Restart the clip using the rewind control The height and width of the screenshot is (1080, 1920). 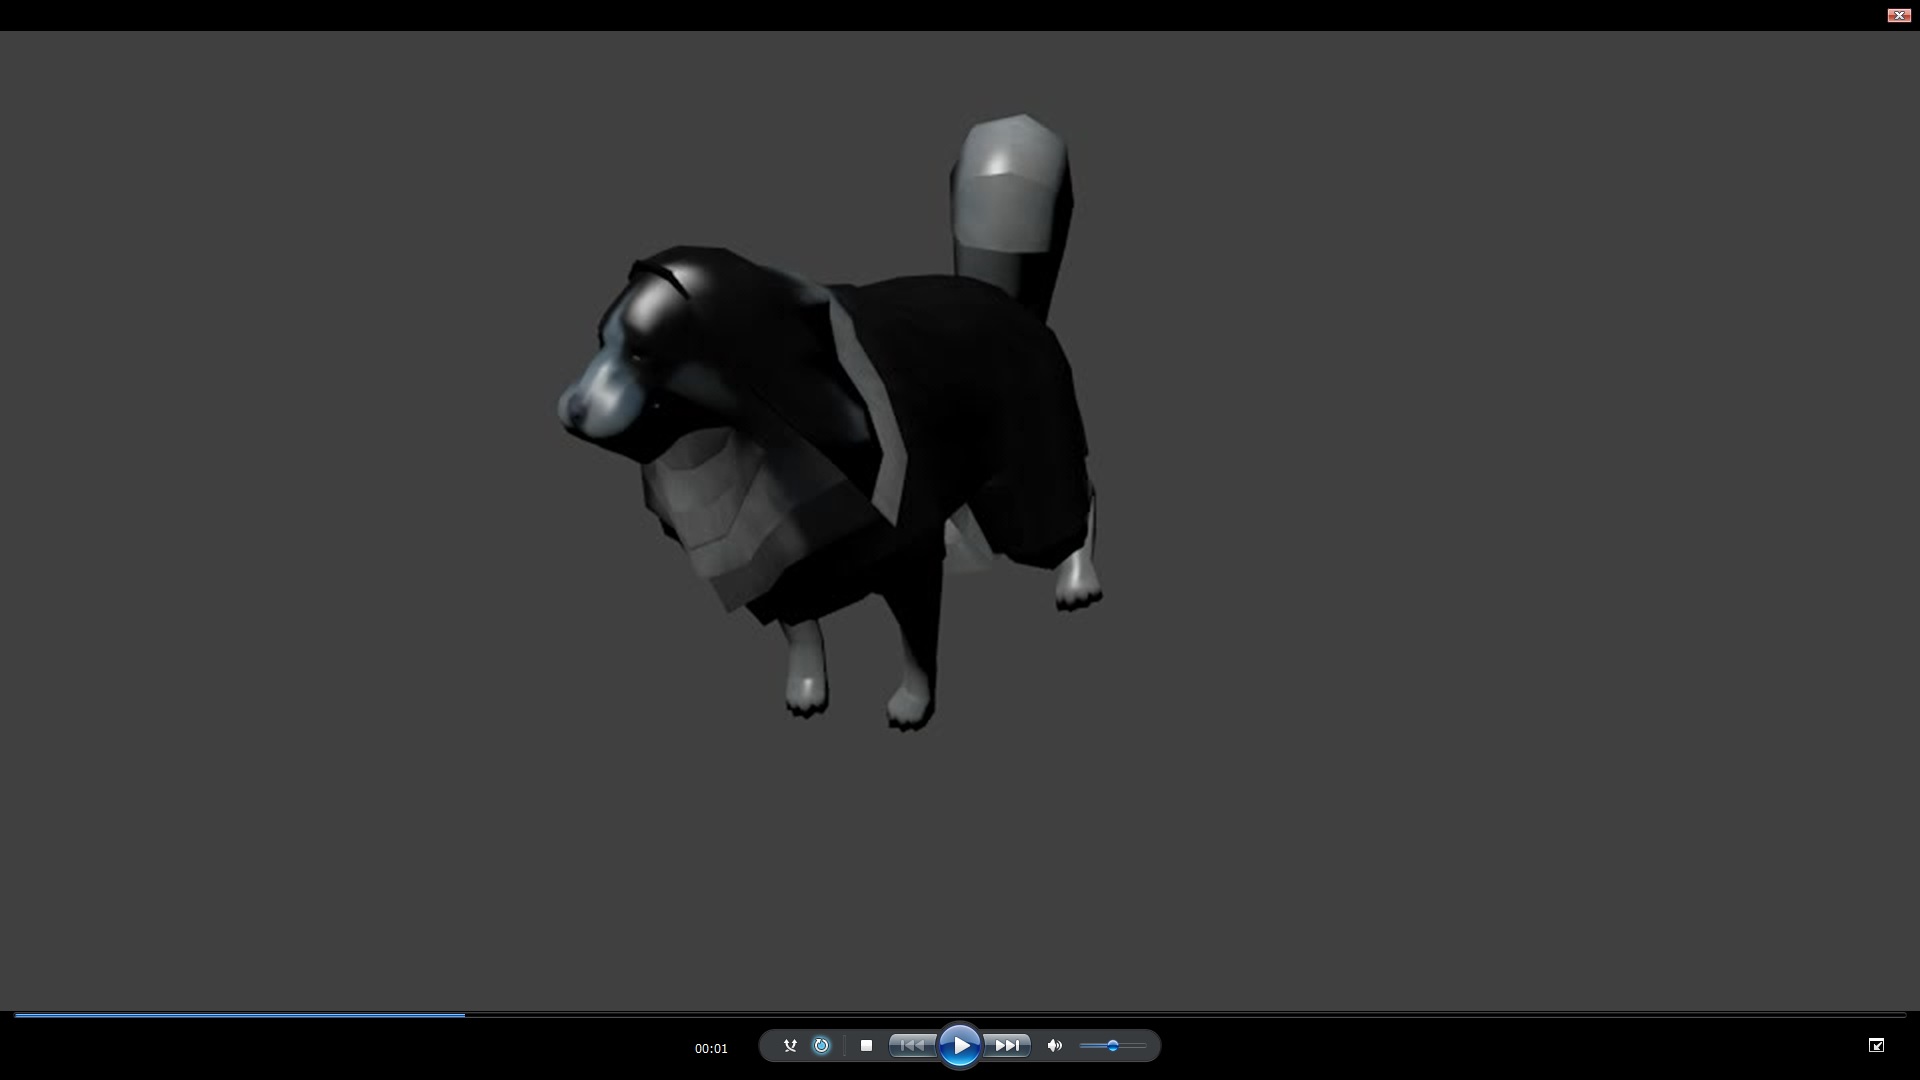coord(912,1045)
